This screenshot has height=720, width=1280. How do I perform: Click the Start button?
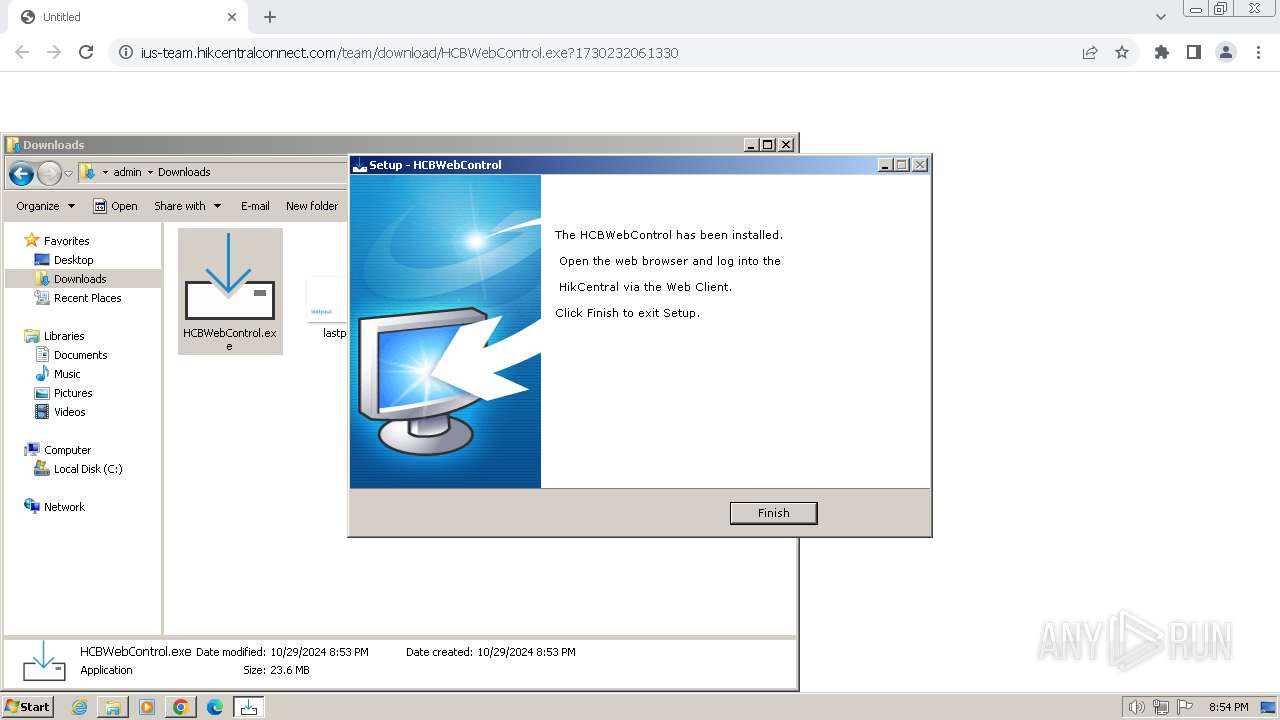(27, 706)
